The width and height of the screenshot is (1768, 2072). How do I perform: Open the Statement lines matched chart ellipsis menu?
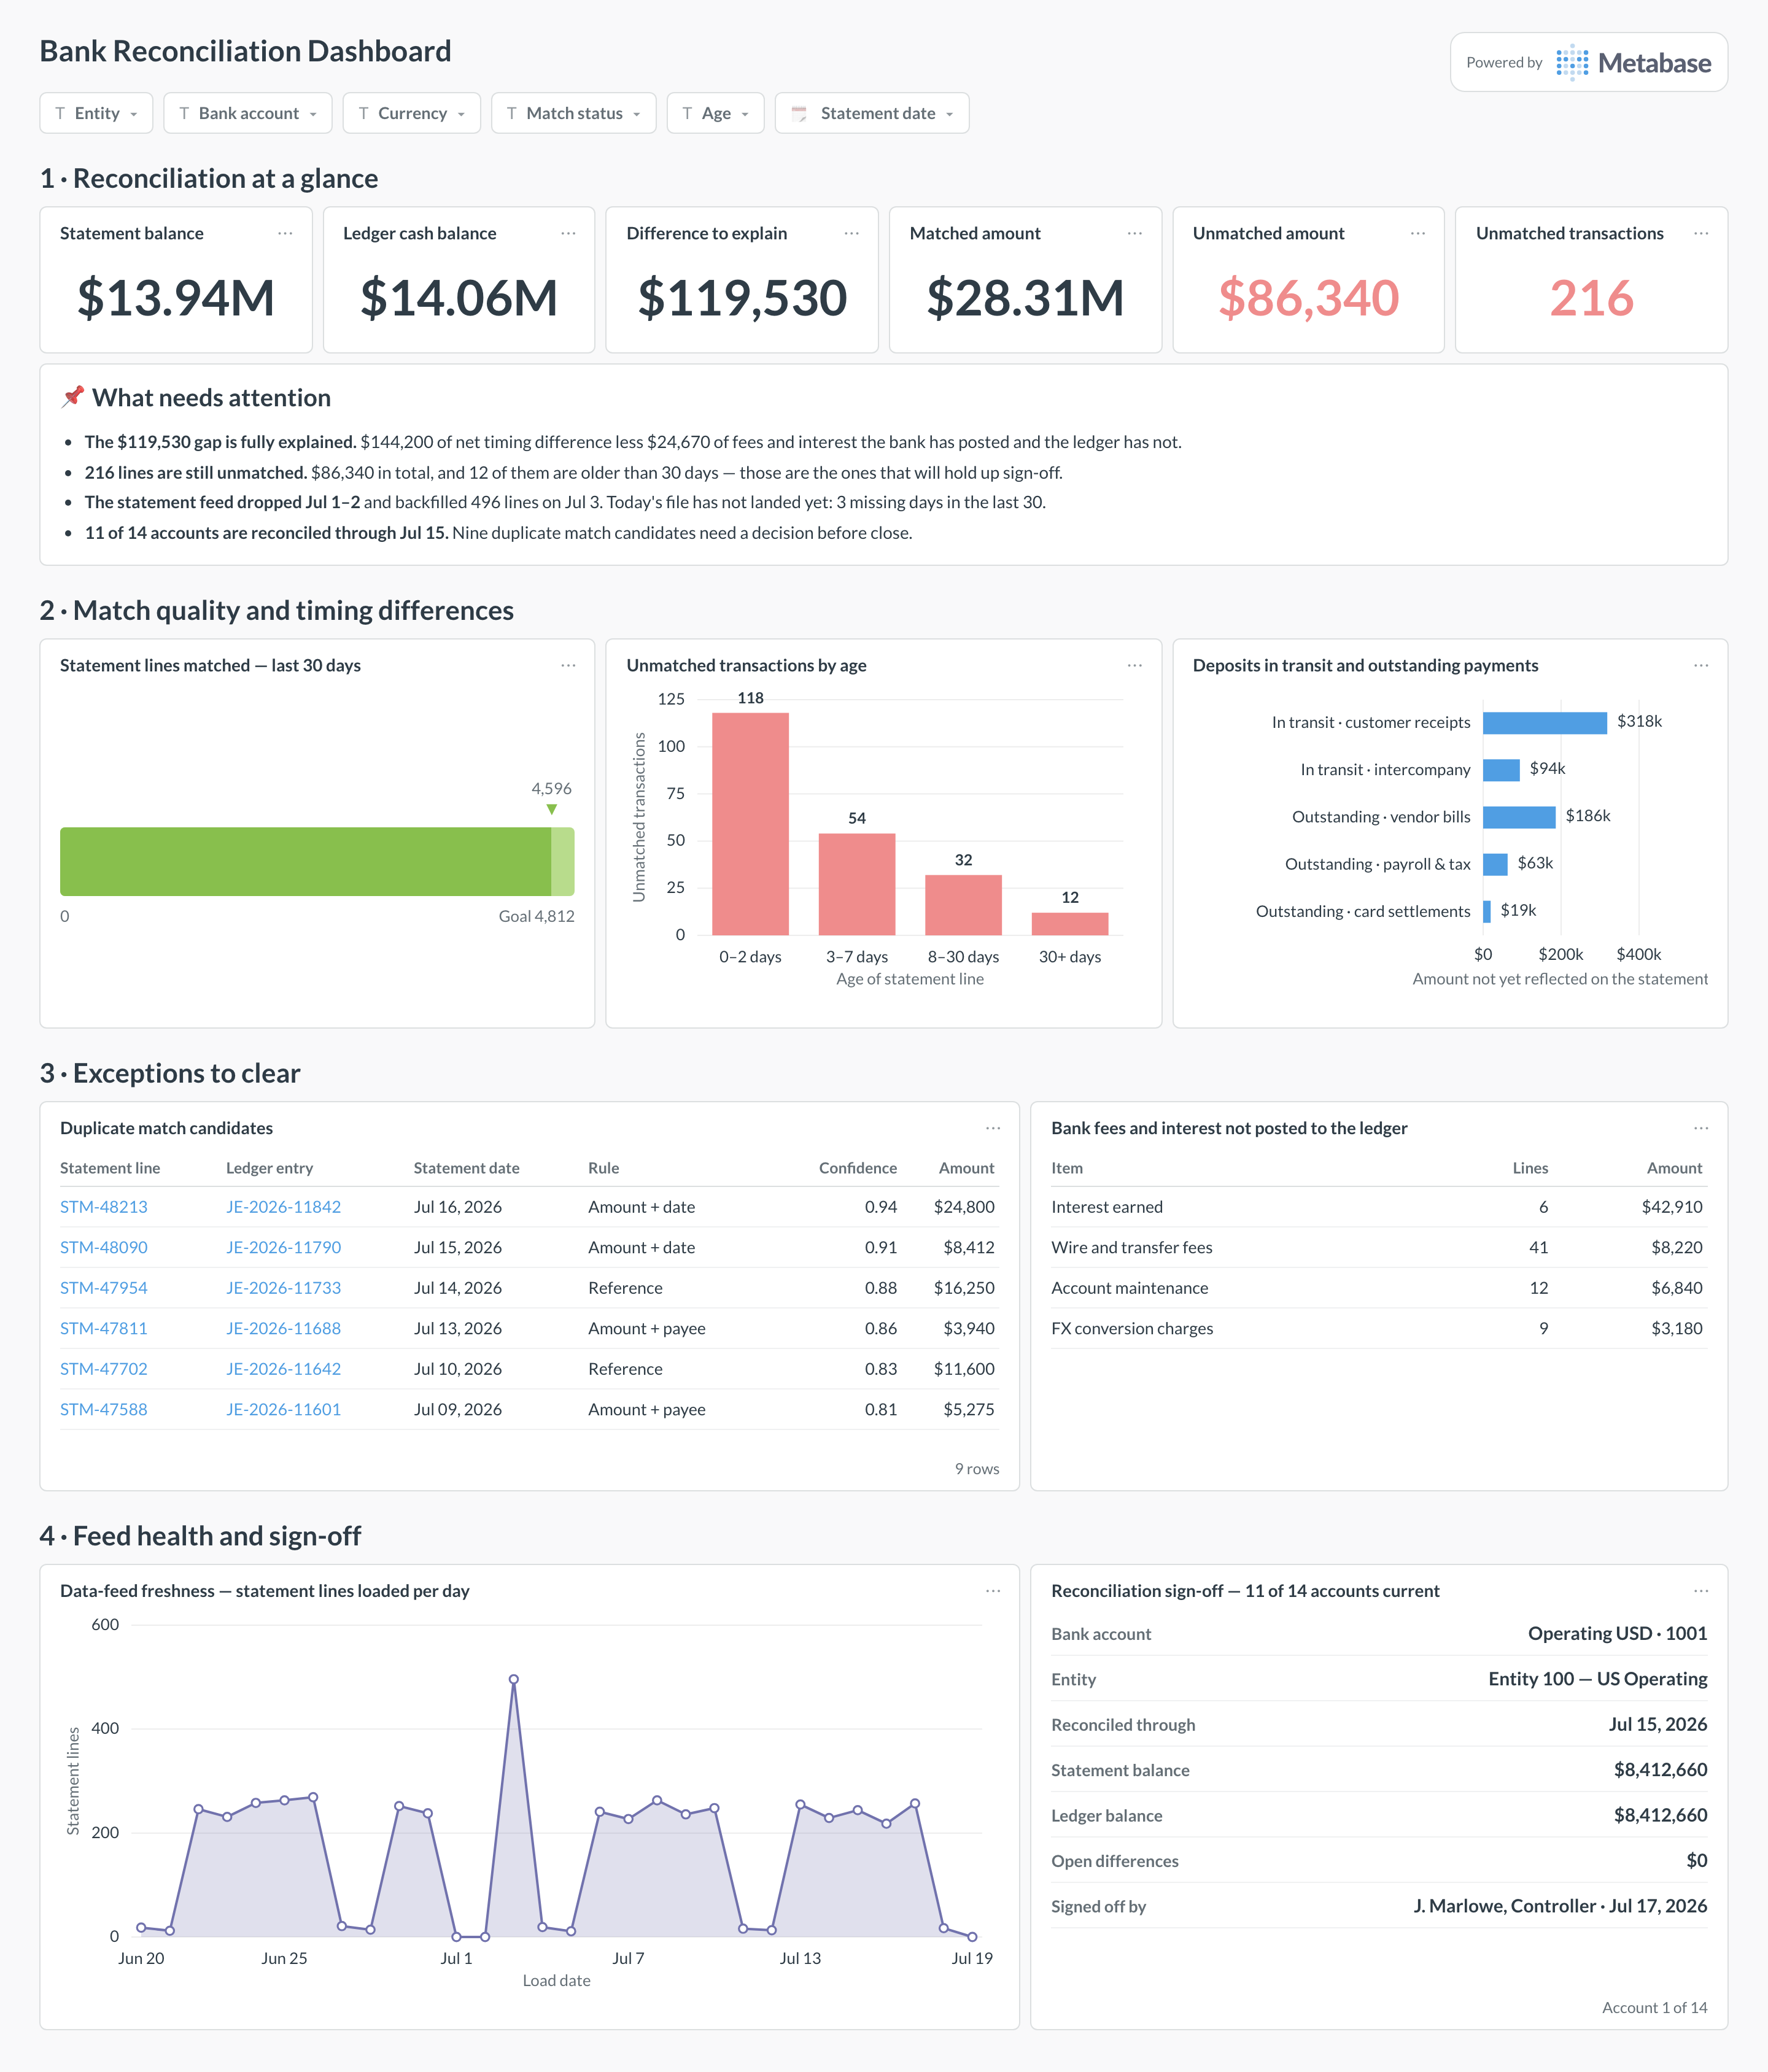pyautogui.click(x=568, y=665)
